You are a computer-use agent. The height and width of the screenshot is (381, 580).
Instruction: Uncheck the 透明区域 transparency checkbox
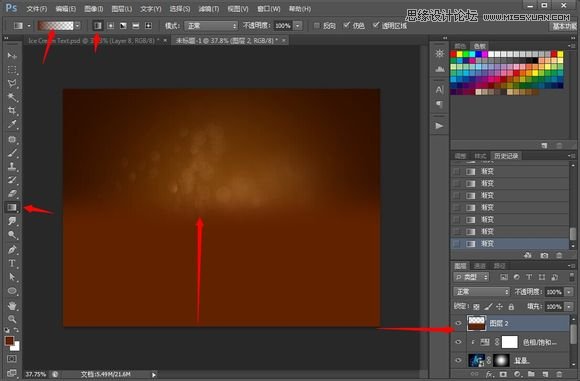coord(376,26)
